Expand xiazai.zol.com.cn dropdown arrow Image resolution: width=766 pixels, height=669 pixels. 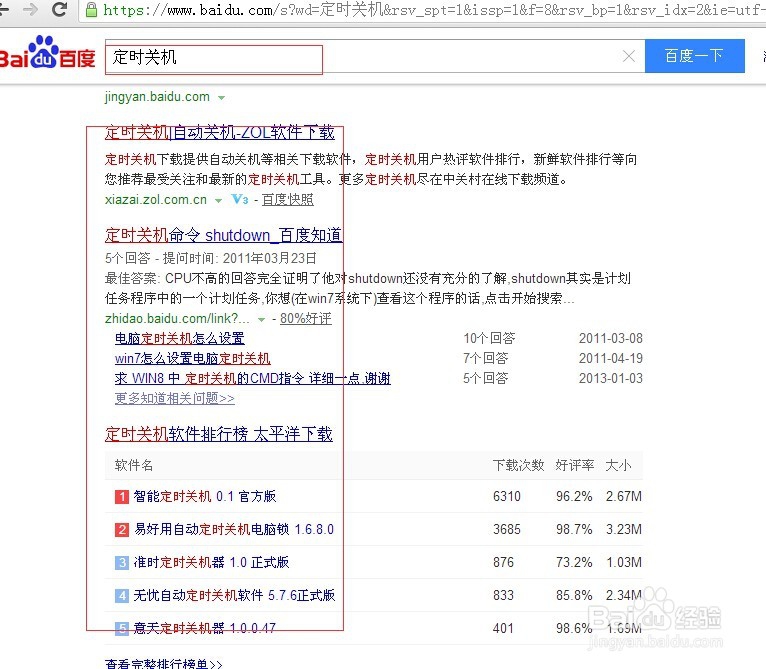(x=218, y=200)
